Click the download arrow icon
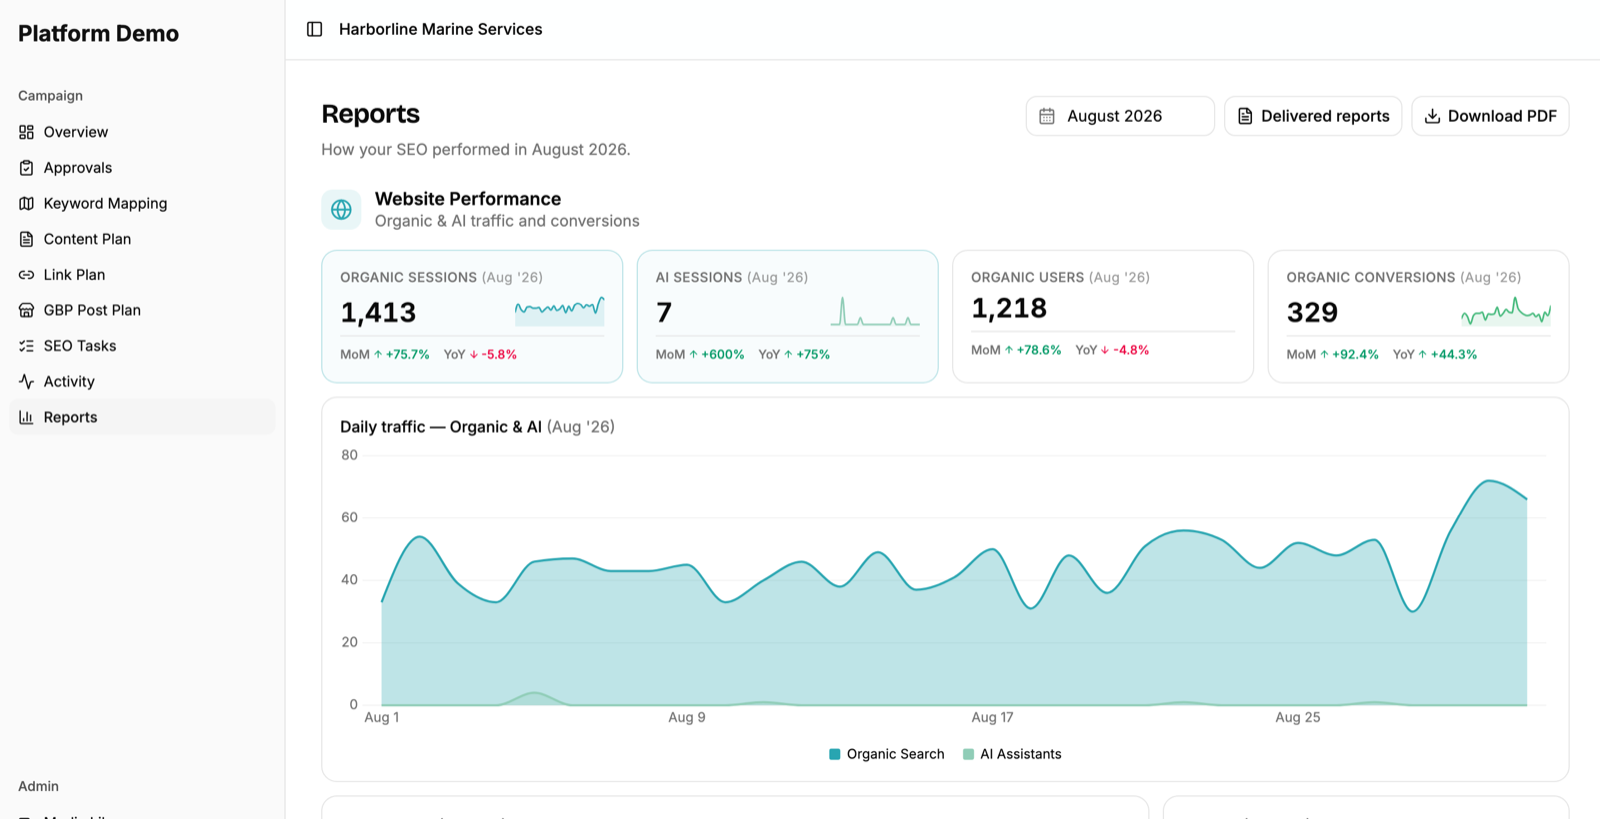Screen dimensions: 1600x819 click(x=1432, y=116)
